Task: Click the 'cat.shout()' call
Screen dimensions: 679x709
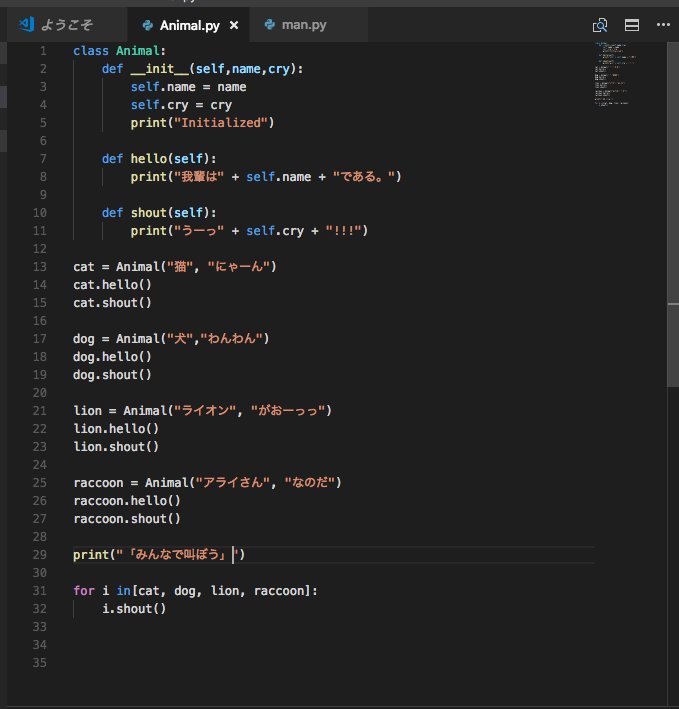Action: coord(112,303)
